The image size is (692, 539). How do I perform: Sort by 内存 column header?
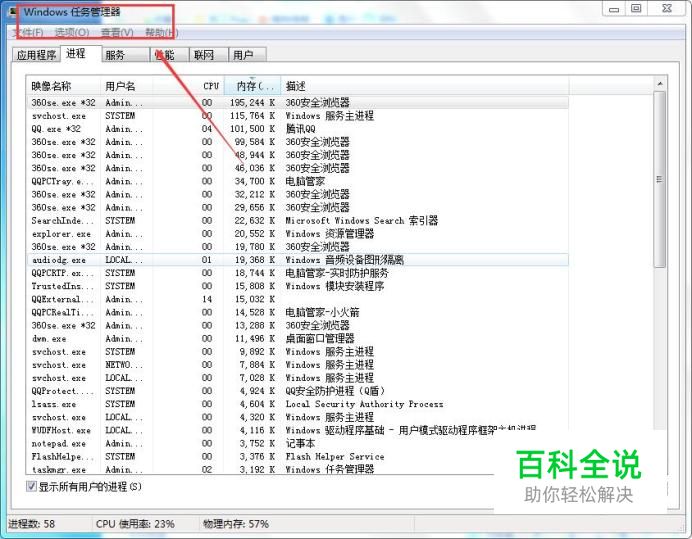[x=252, y=86]
